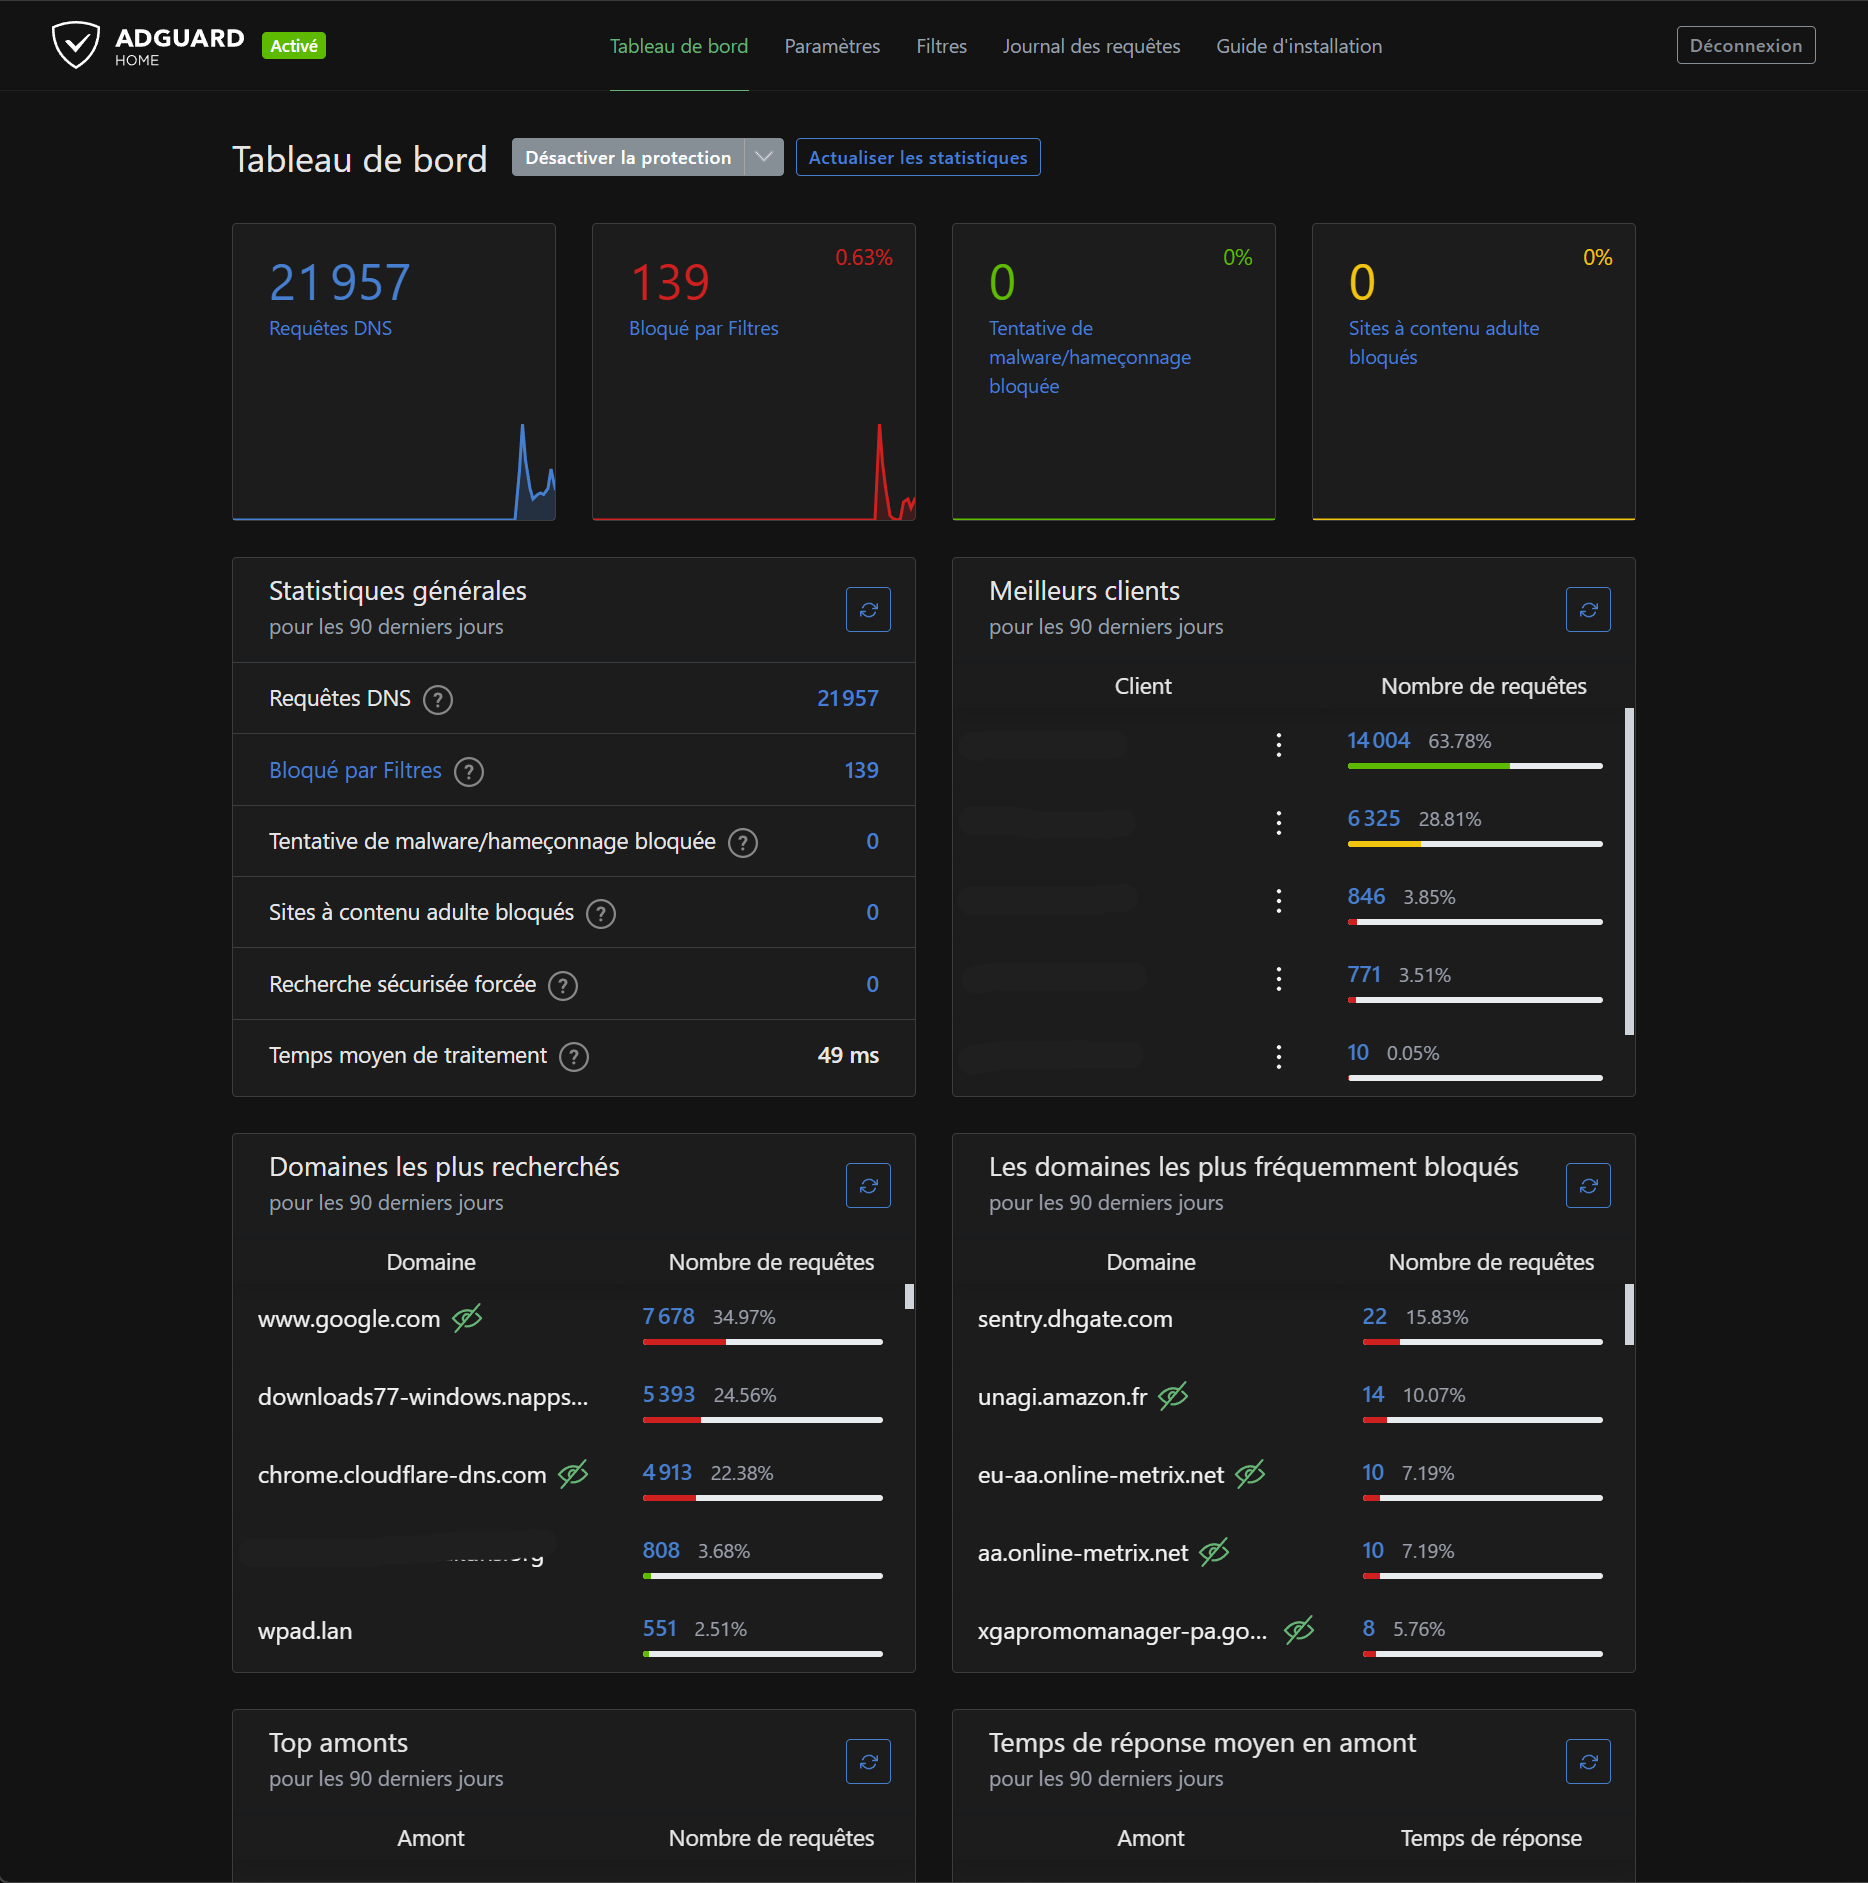Refresh the most frequently blocked domains panel
The image size is (1868, 1883).
pos(1588,1186)
